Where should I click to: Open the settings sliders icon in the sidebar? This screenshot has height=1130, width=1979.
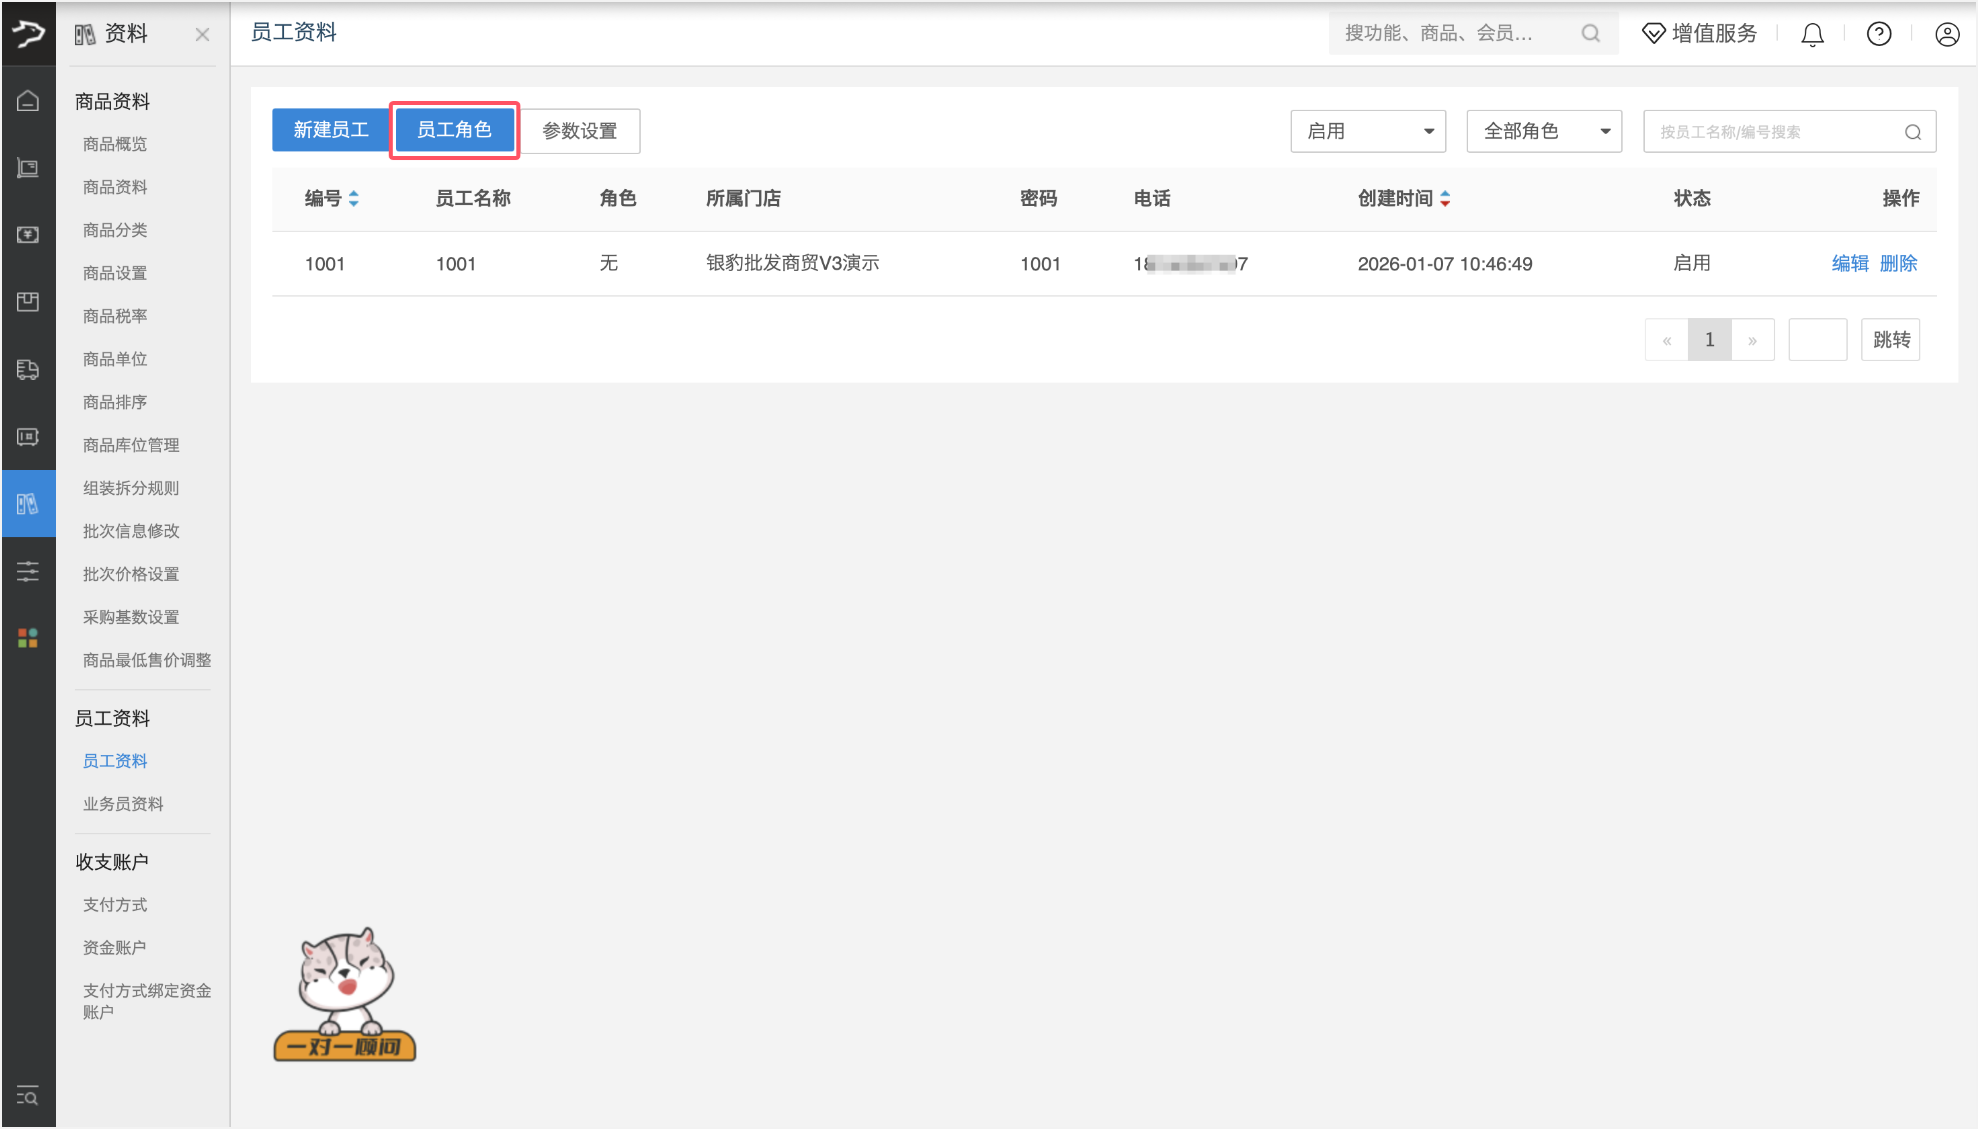28,570
